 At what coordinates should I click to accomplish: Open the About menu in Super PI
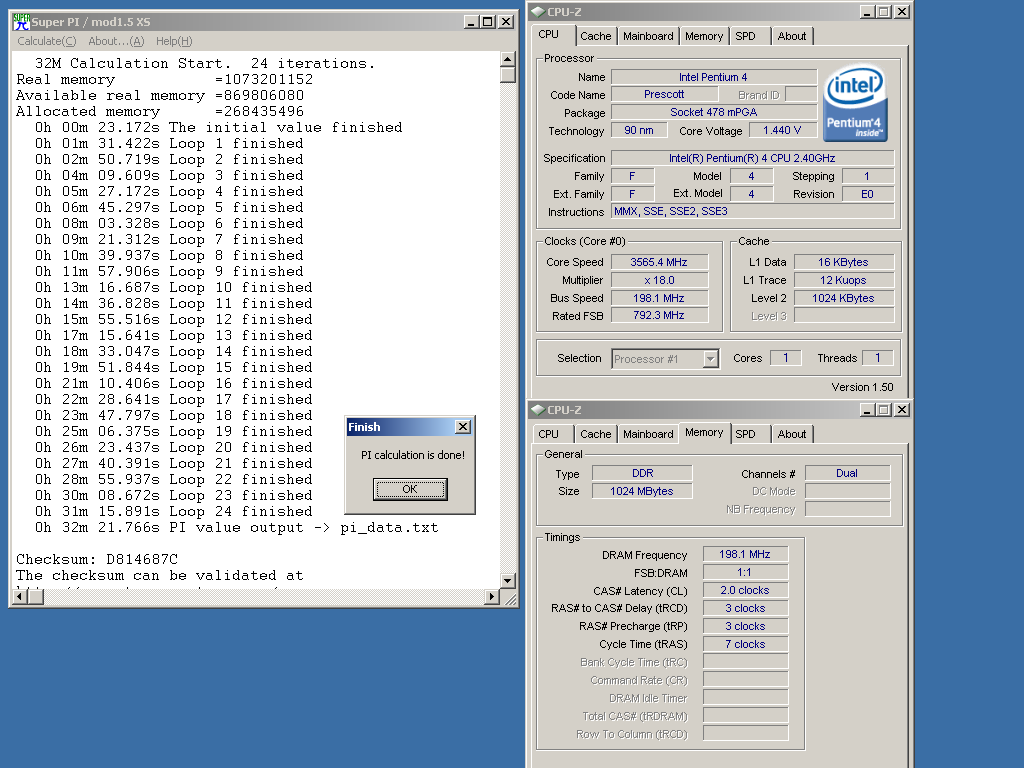(116, 41)
